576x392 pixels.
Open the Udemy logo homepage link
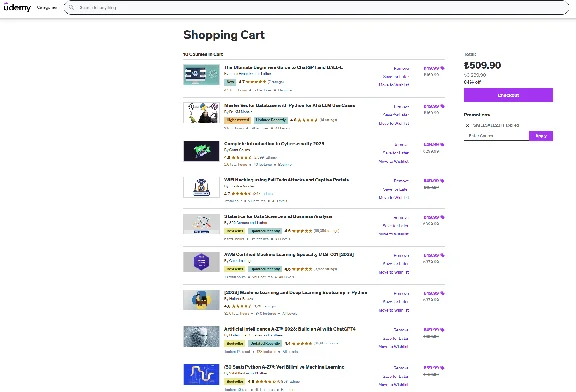17,7
